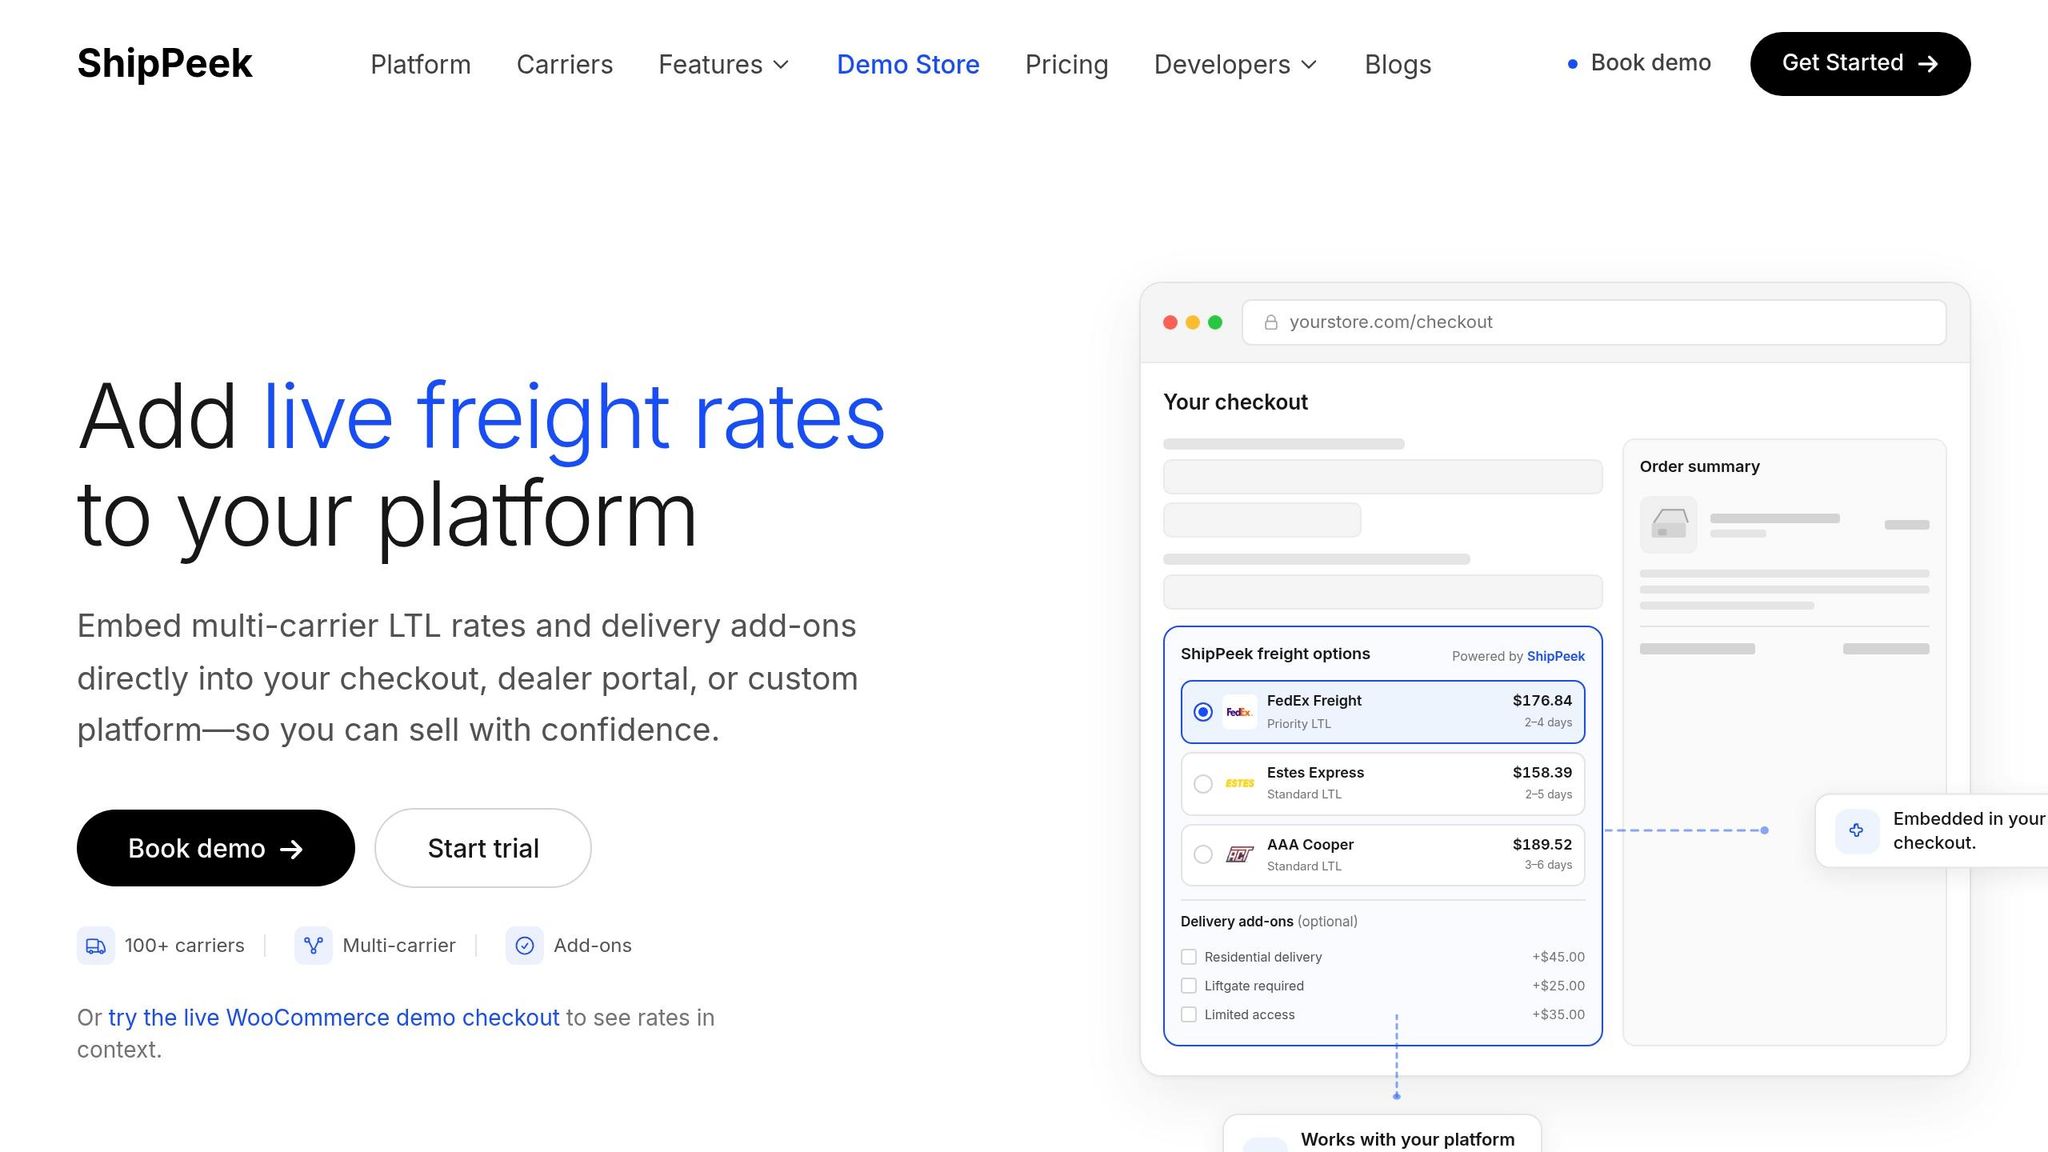2048x1152 pixels.
Task: Click the black Book demo hero button
Action: pos(216,848)
